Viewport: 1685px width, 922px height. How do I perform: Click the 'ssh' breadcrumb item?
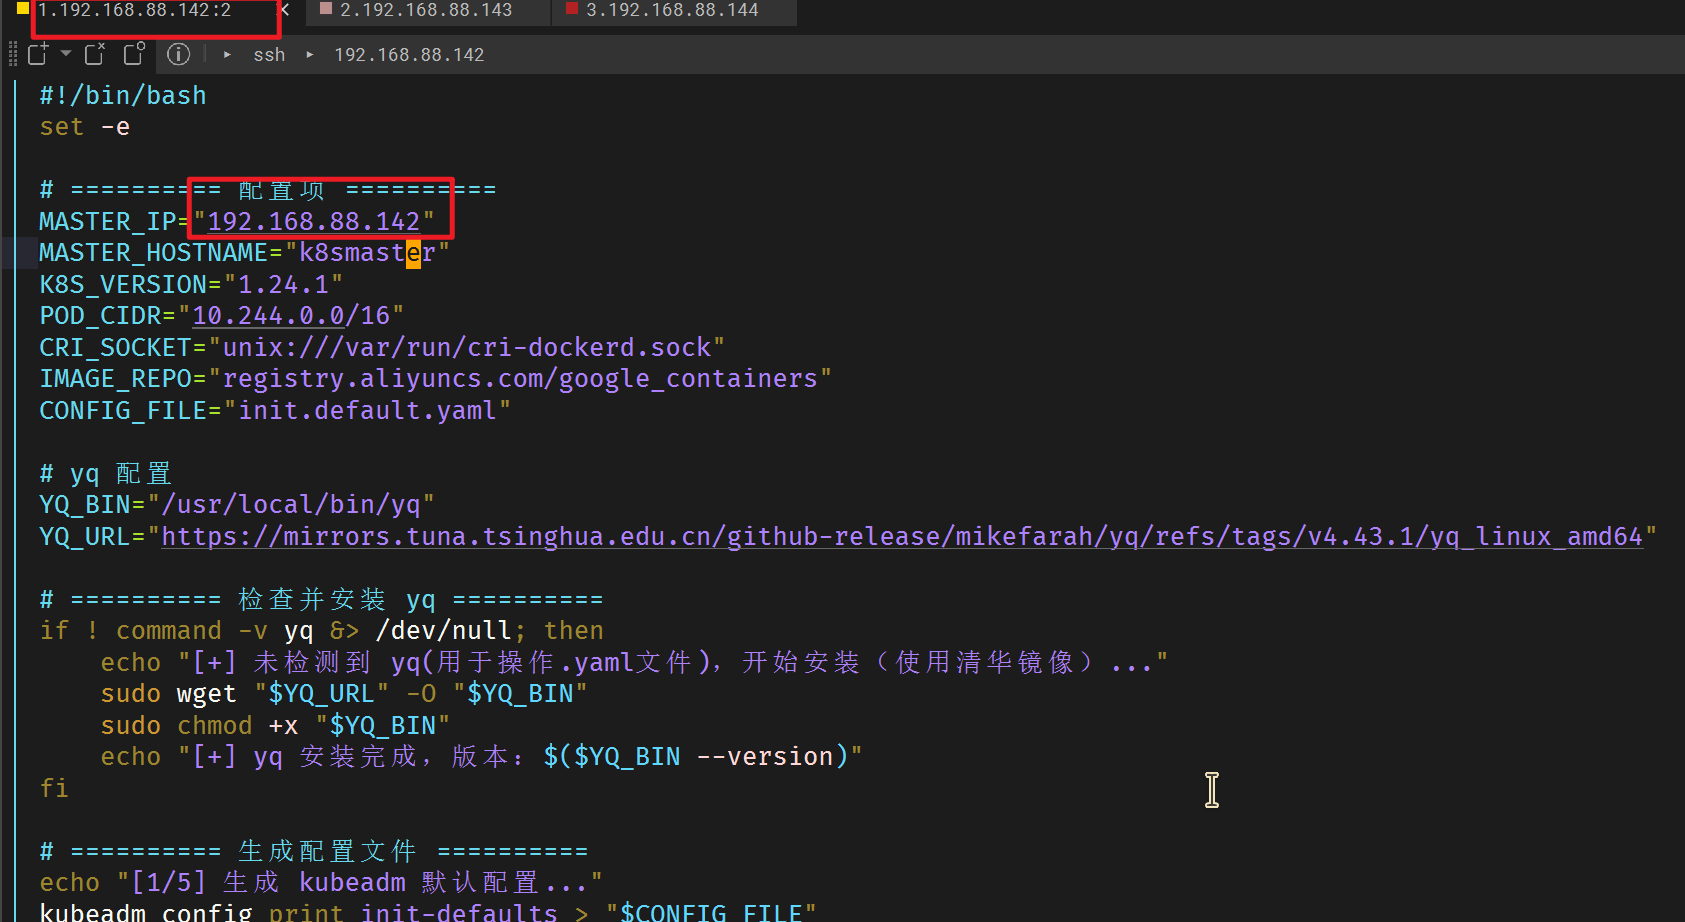(269, 55)
